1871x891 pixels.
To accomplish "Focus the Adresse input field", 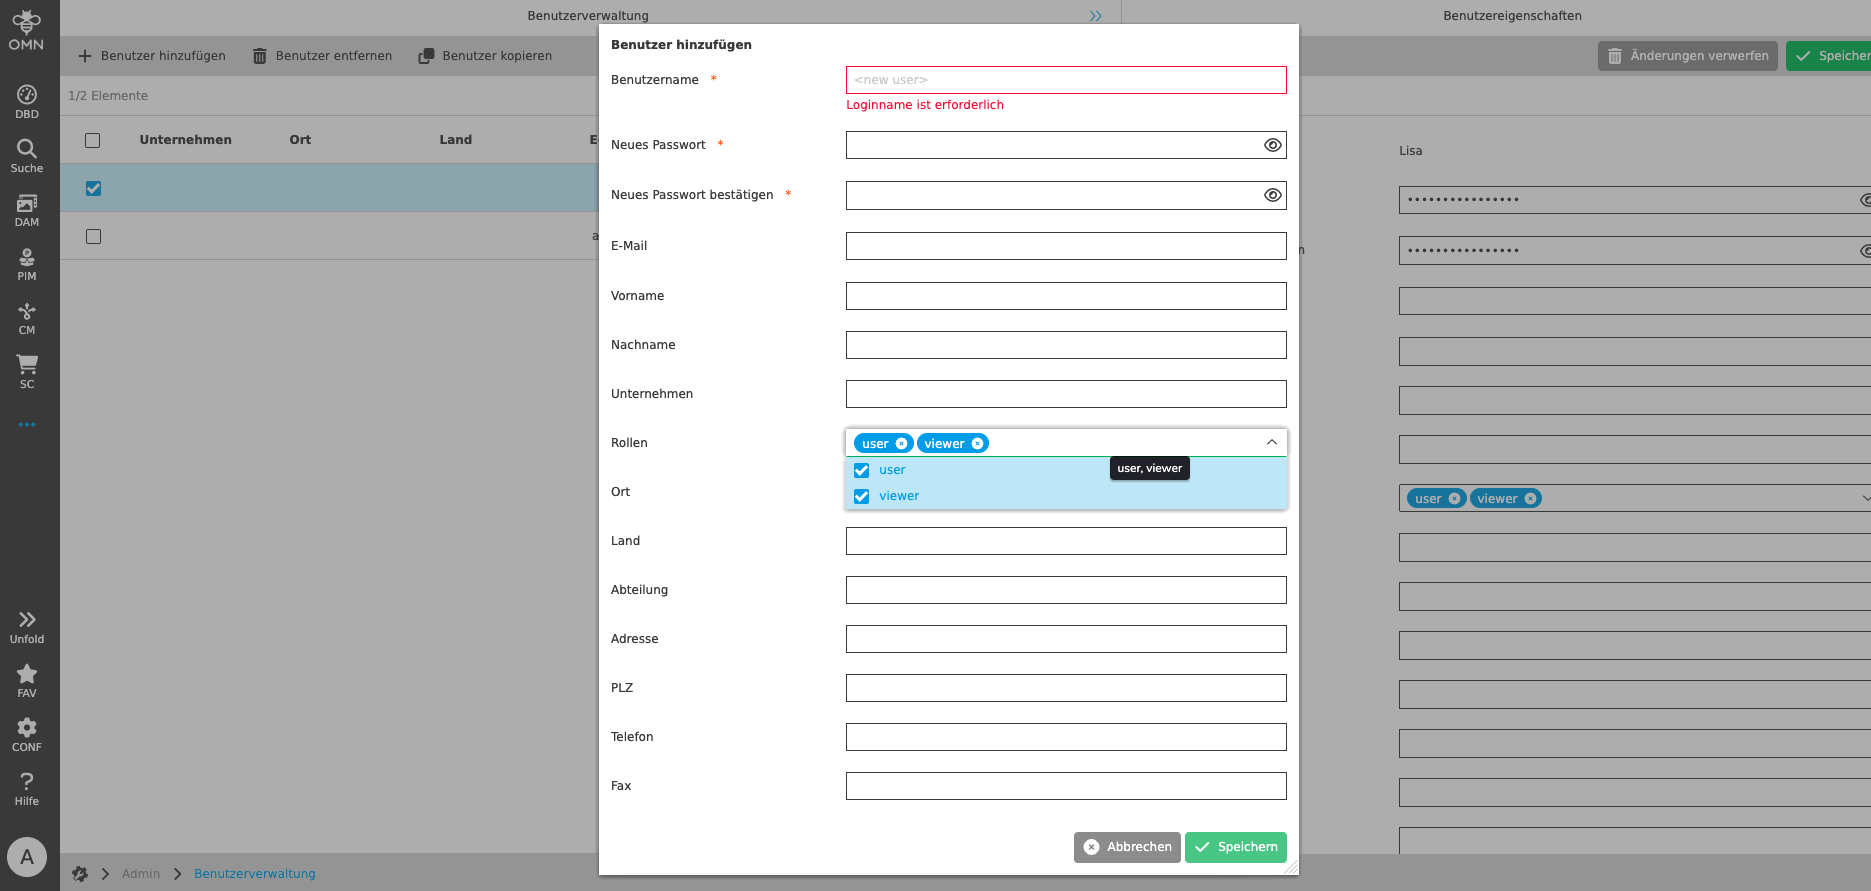I will point(1066,639).
